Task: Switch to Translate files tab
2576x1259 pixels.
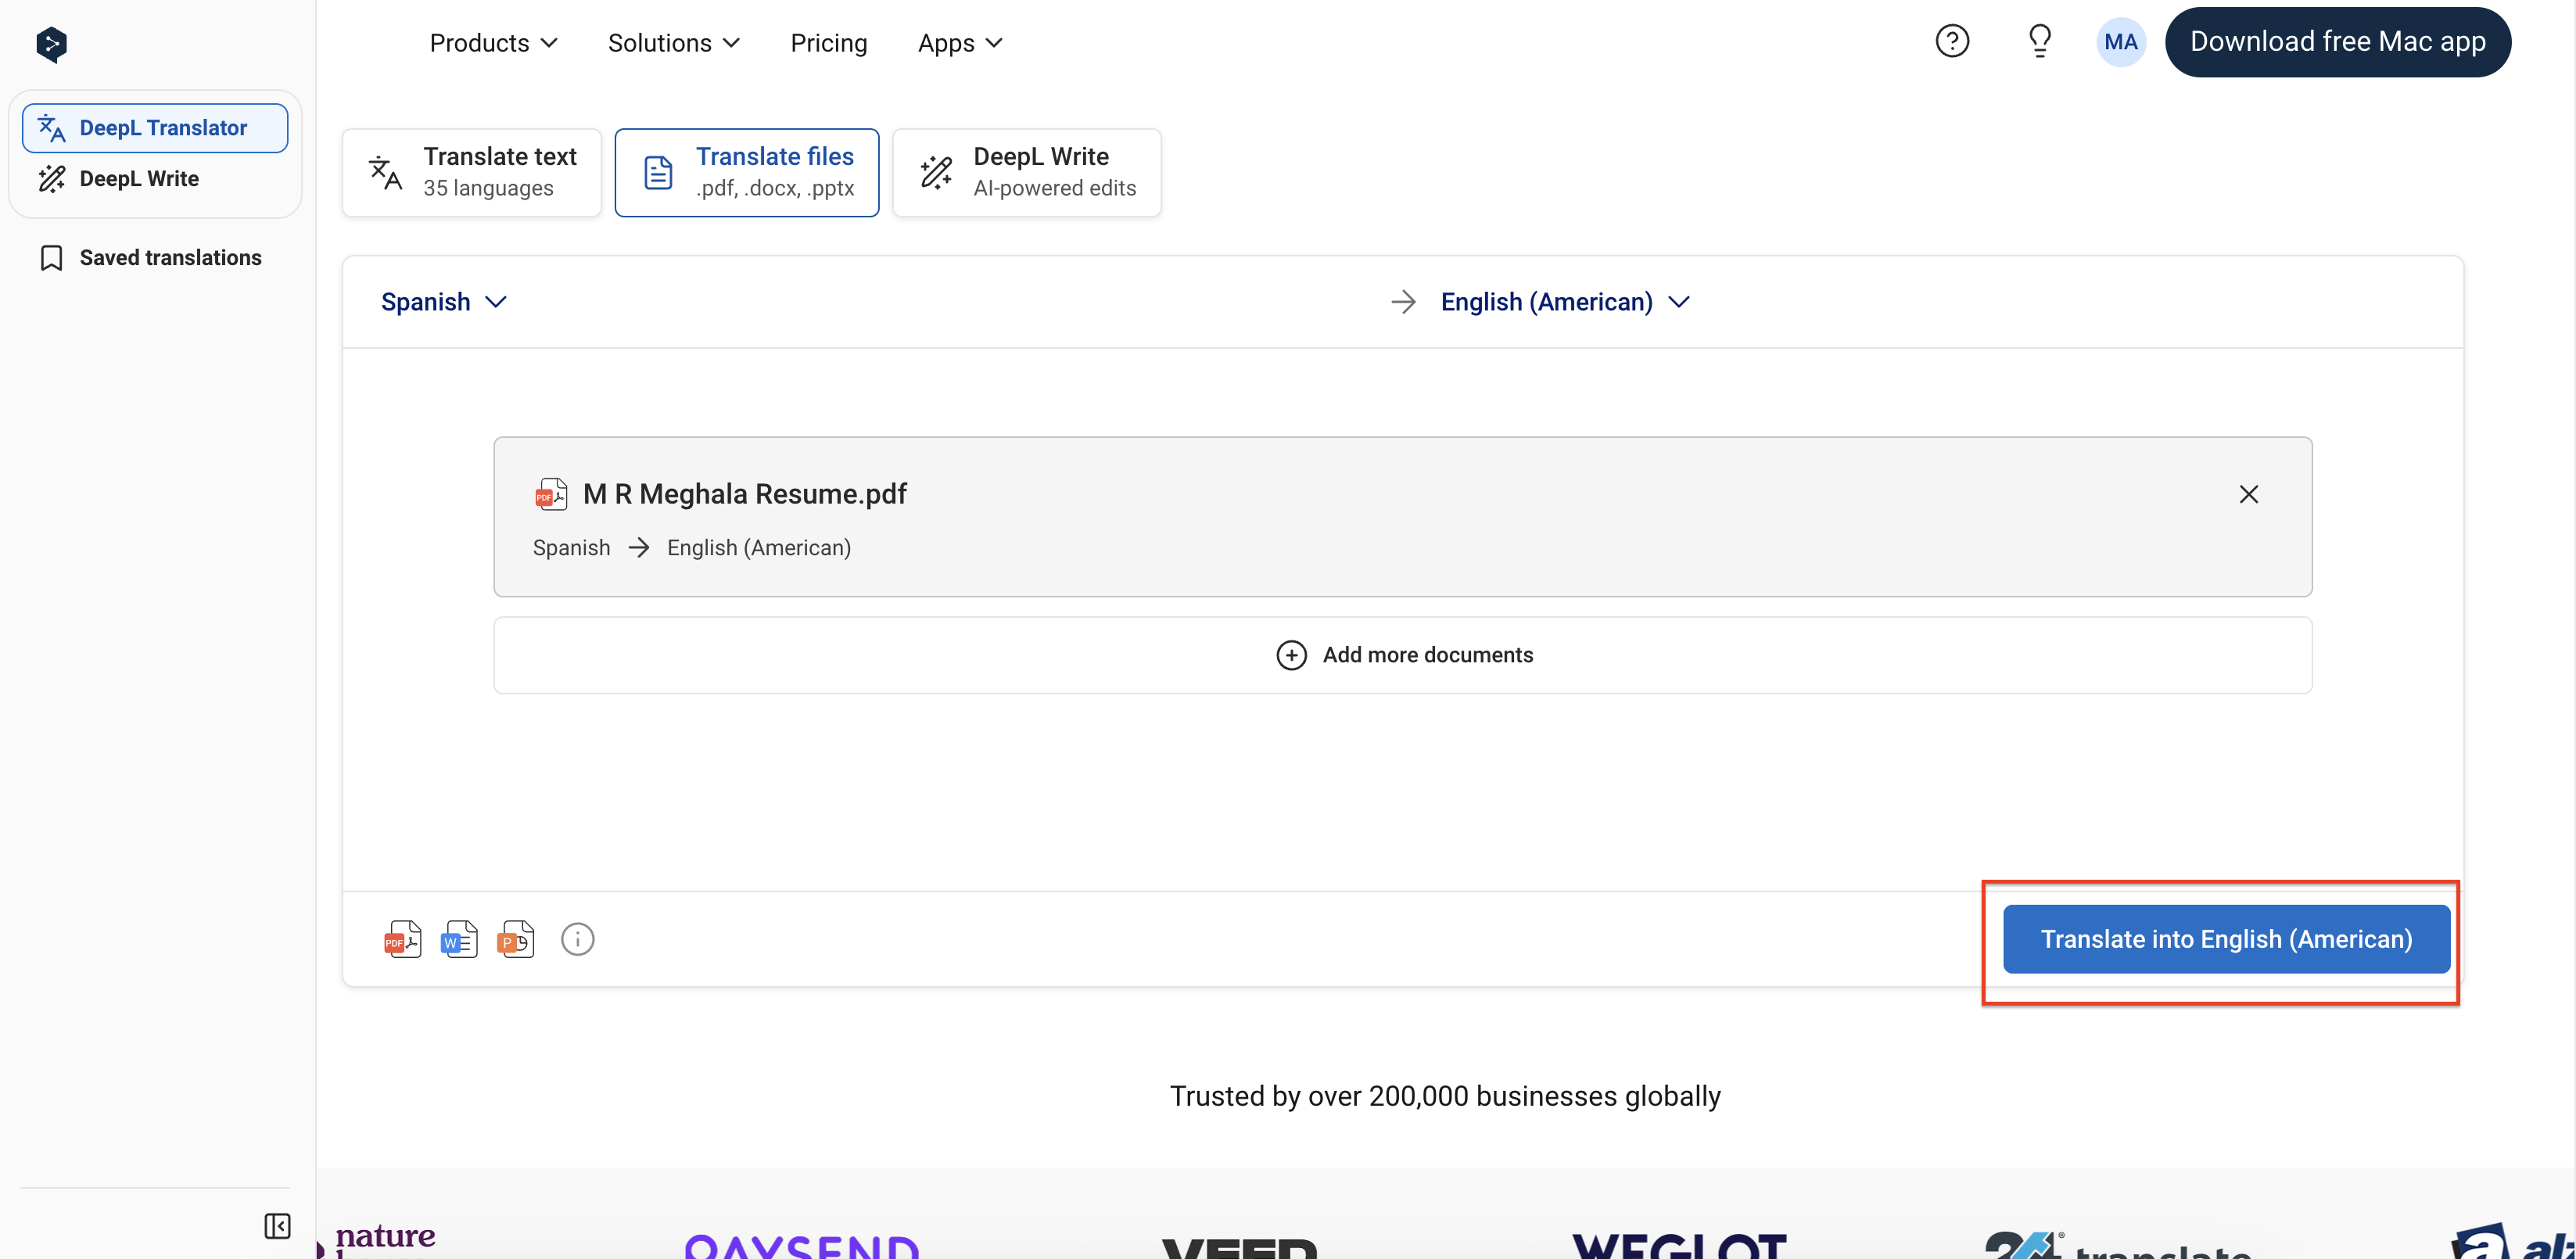Action: point(747,172)
